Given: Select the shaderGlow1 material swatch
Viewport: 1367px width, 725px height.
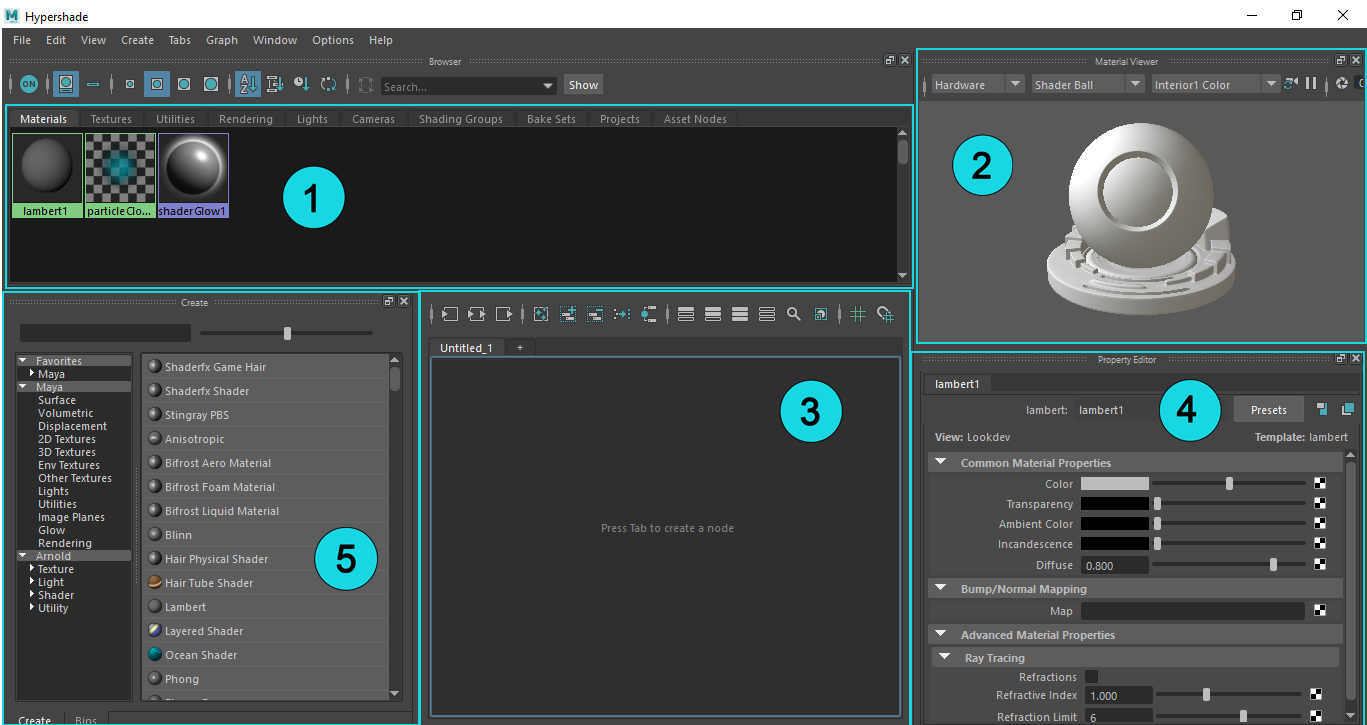Looking at the screenshot, I should tap(193, 176).
